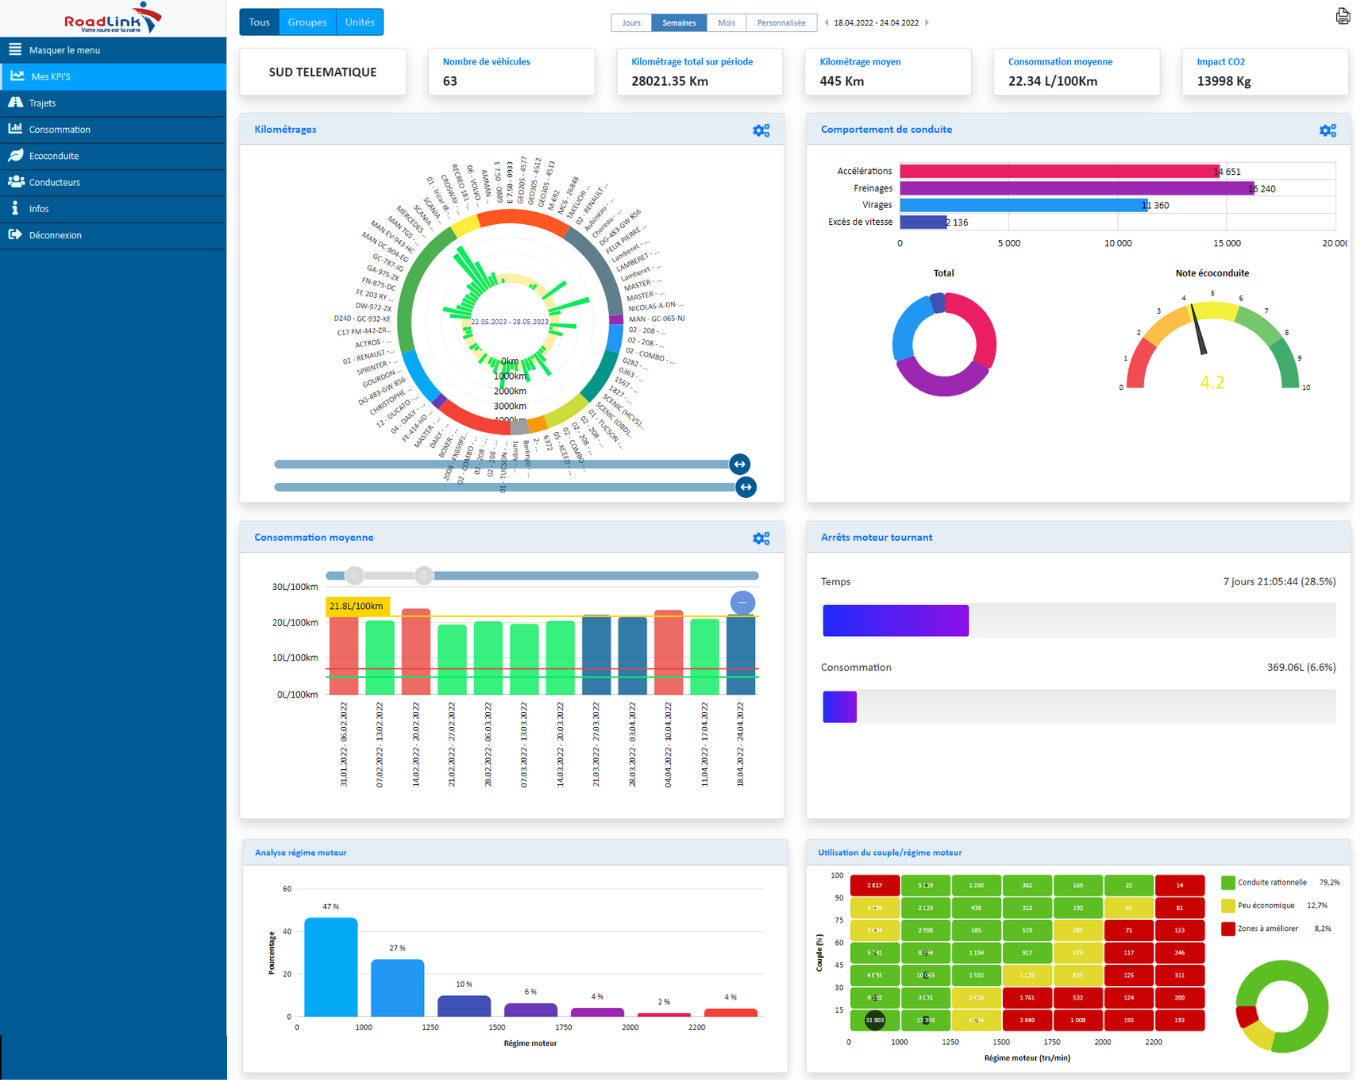Click the RoadLink logo
Image resolution: width=1364 pixels, height=1080 pixels.
click(112, 18)
